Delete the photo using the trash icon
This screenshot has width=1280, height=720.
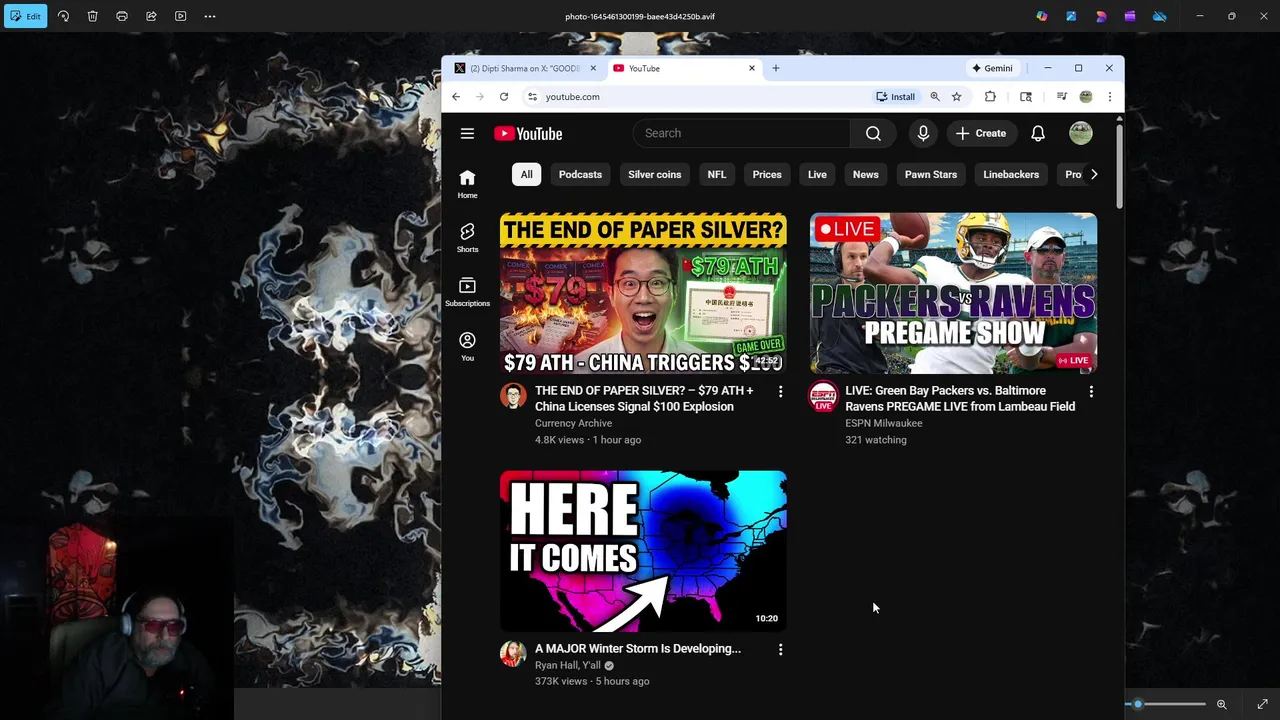(x=92, y=16)
